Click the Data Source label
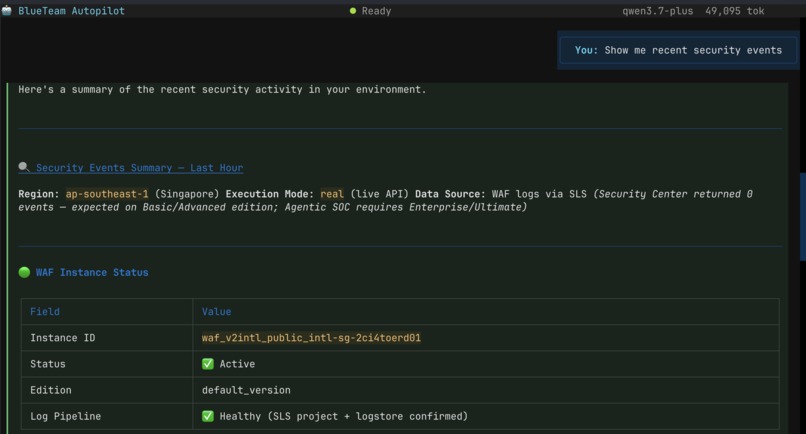The height and width of the screenshot is (434, 806). click(450, 194)
